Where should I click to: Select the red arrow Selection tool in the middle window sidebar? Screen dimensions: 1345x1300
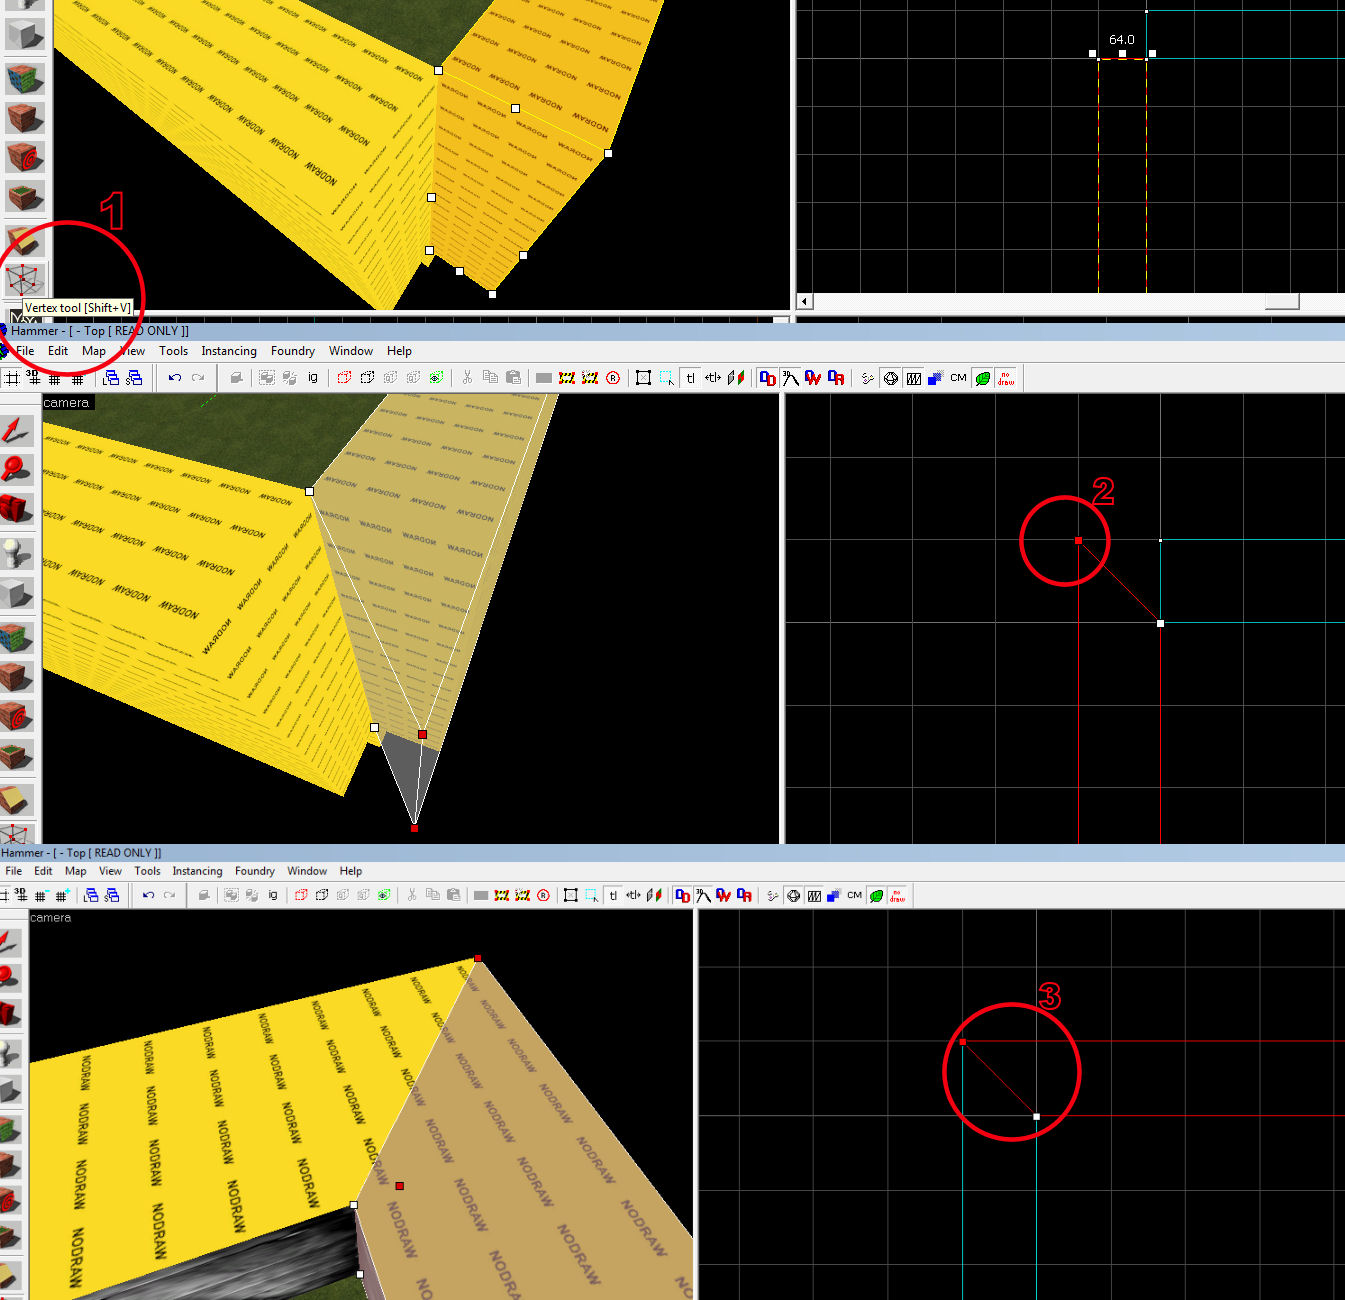coord(17,430)
